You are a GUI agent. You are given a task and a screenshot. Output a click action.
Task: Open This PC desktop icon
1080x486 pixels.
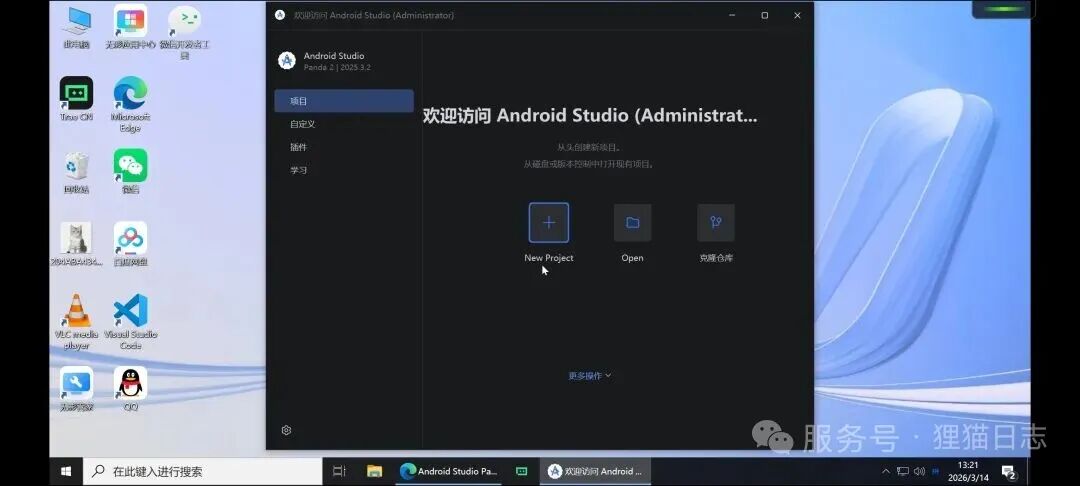tap(76, 27)
